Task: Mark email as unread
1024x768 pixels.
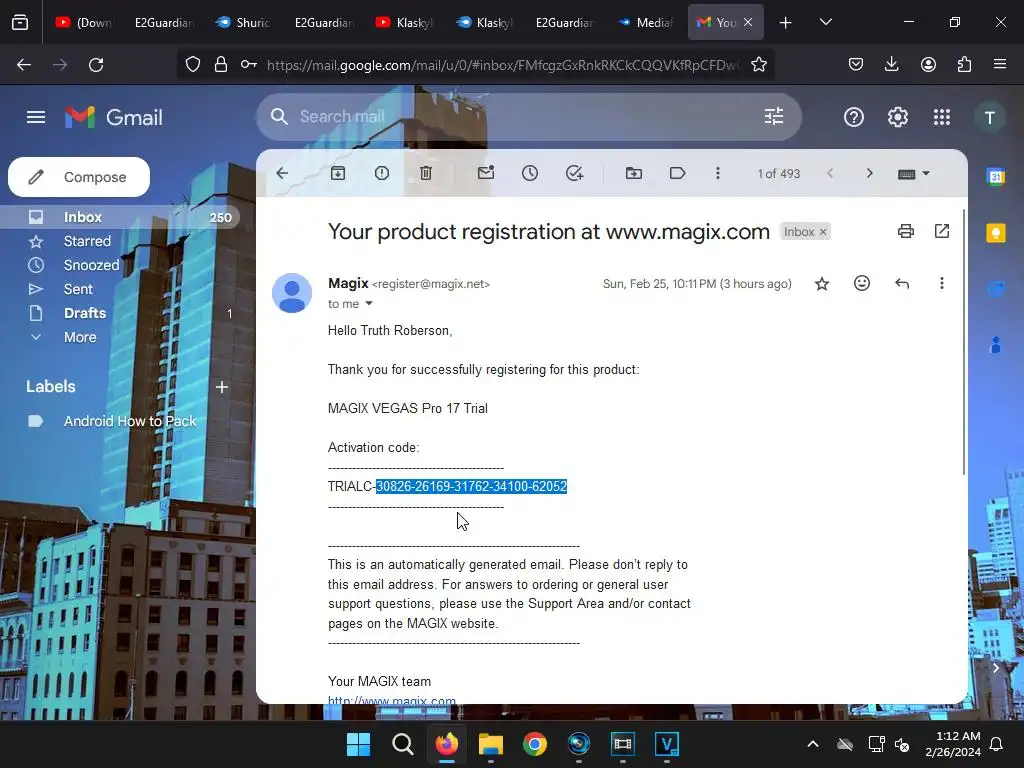Action: (x=486, y=173)
